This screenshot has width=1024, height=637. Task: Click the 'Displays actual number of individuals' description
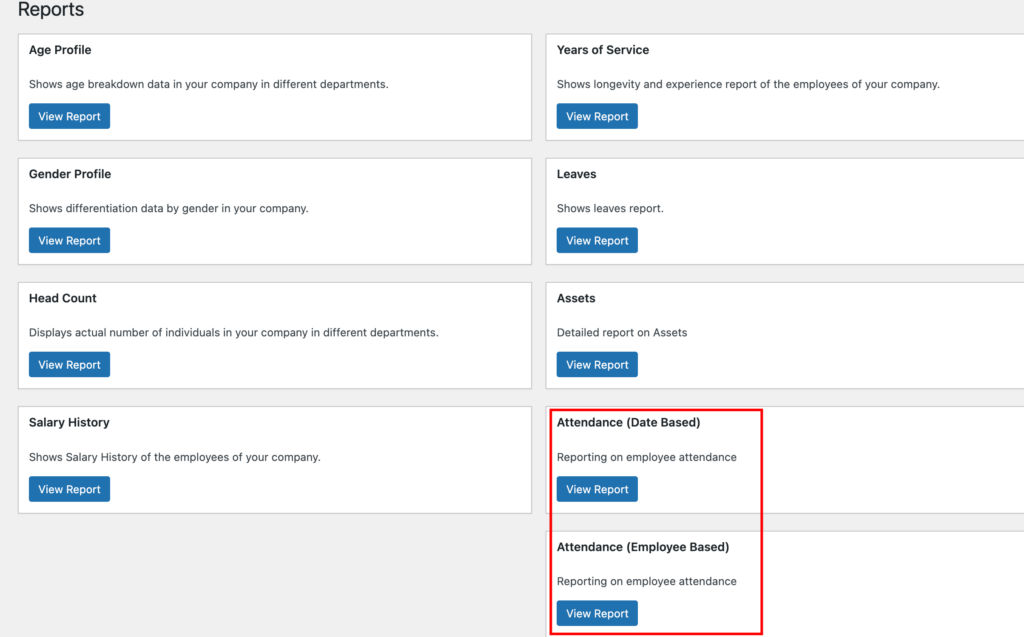[234, 333]
